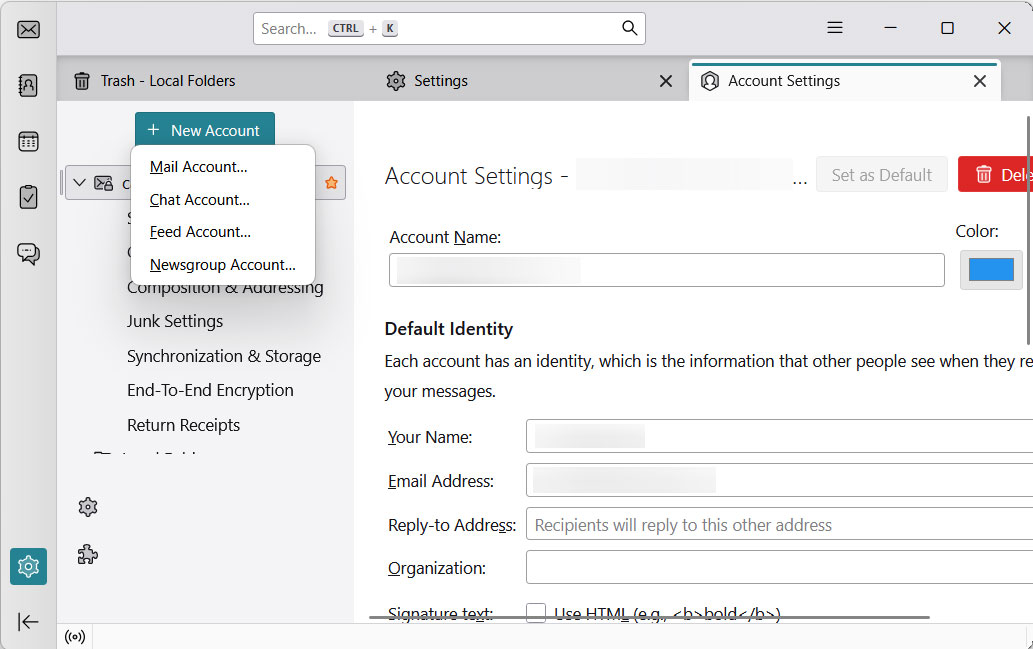Open Add-ons and Themes puzzle icon

88,555
